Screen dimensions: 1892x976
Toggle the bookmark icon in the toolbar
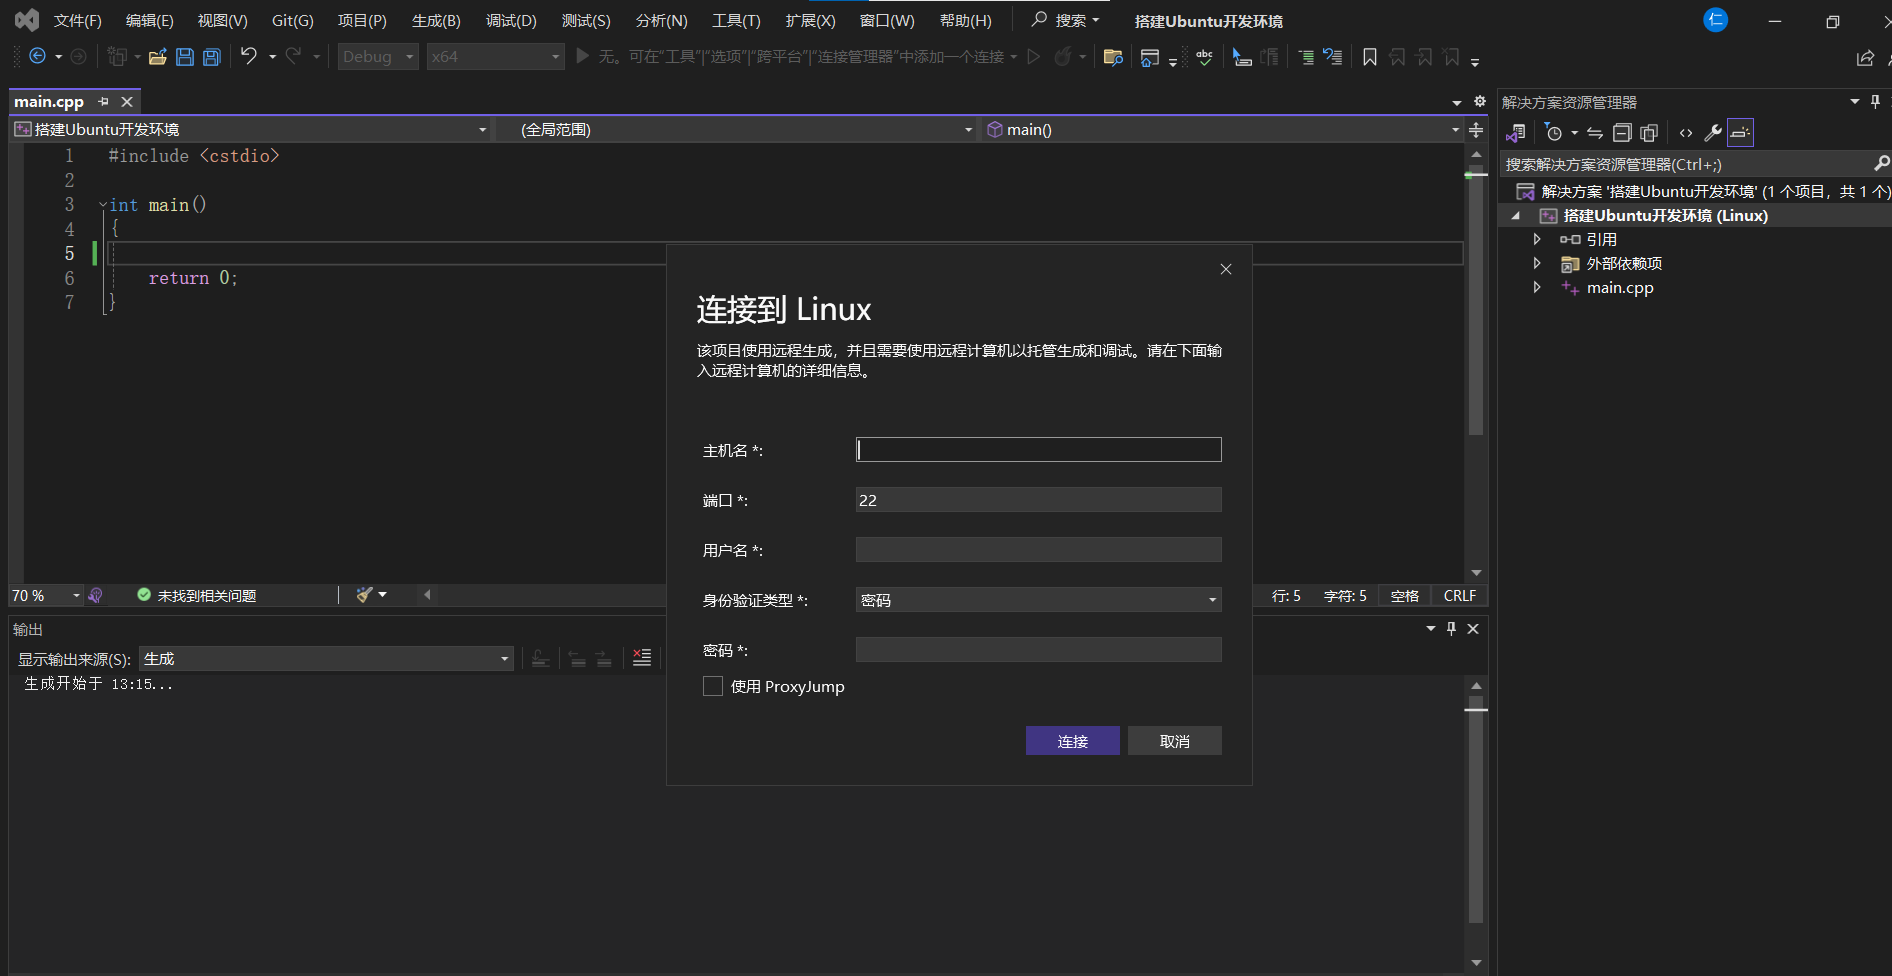tap(1370, 57)
